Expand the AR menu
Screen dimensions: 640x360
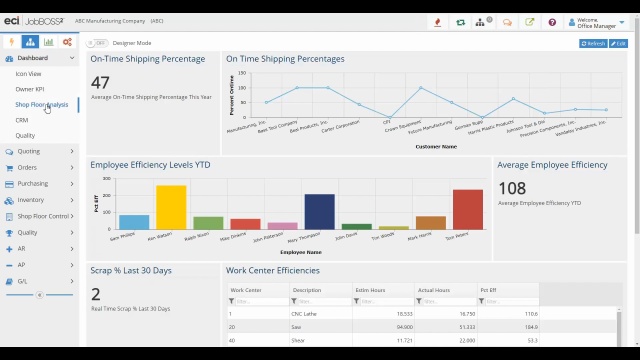[x=72, y=249]
